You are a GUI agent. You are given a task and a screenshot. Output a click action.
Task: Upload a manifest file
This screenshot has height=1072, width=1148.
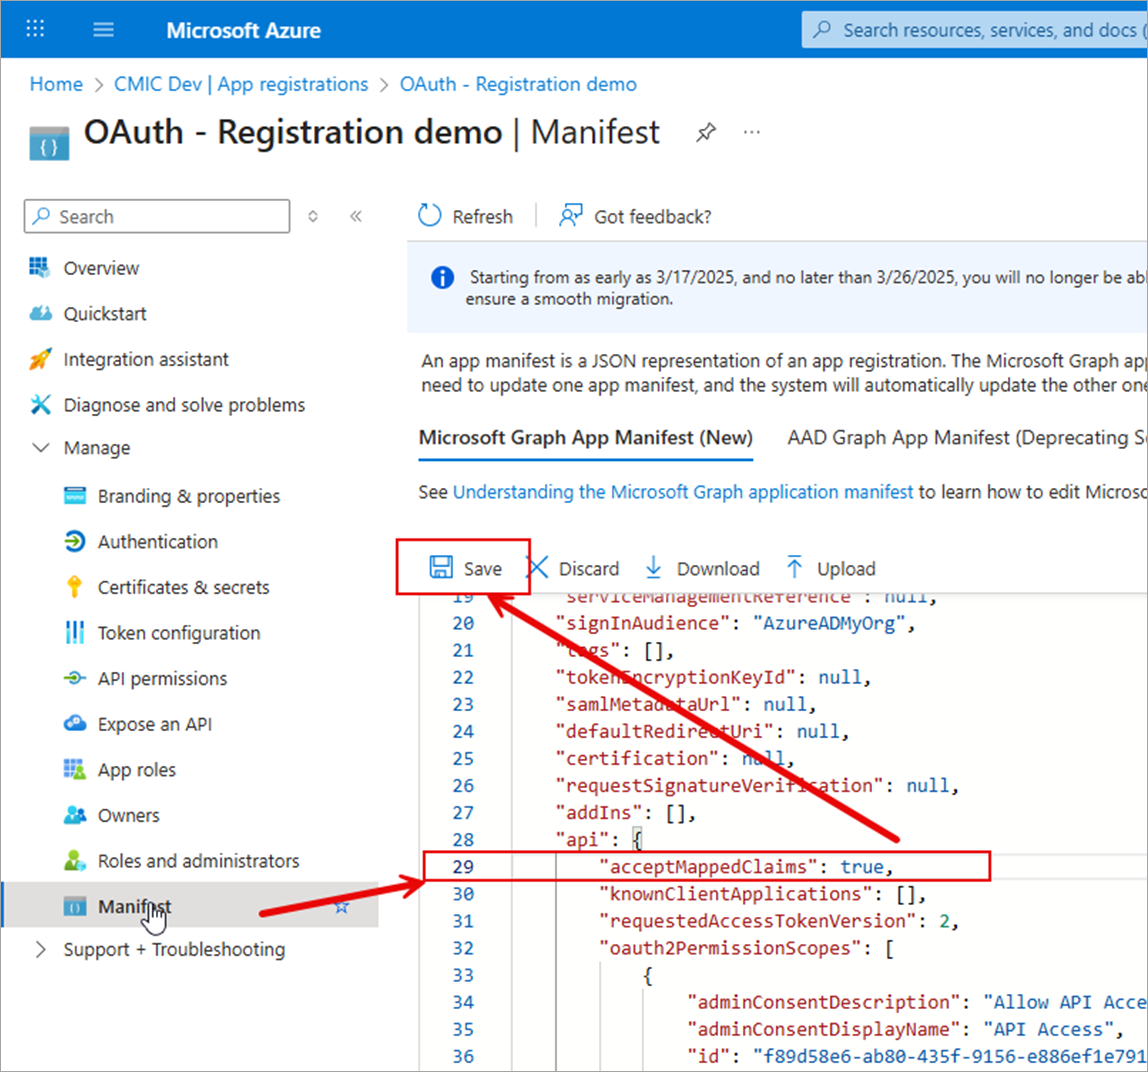coord(831,568)
